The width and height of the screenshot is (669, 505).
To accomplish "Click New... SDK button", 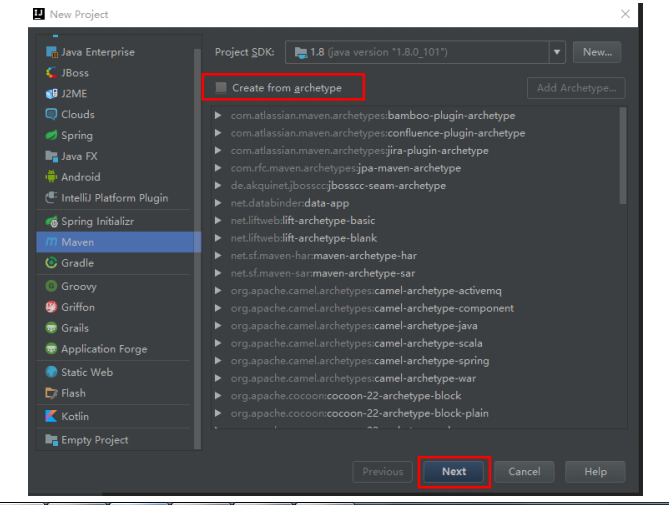I will [597, 52].
